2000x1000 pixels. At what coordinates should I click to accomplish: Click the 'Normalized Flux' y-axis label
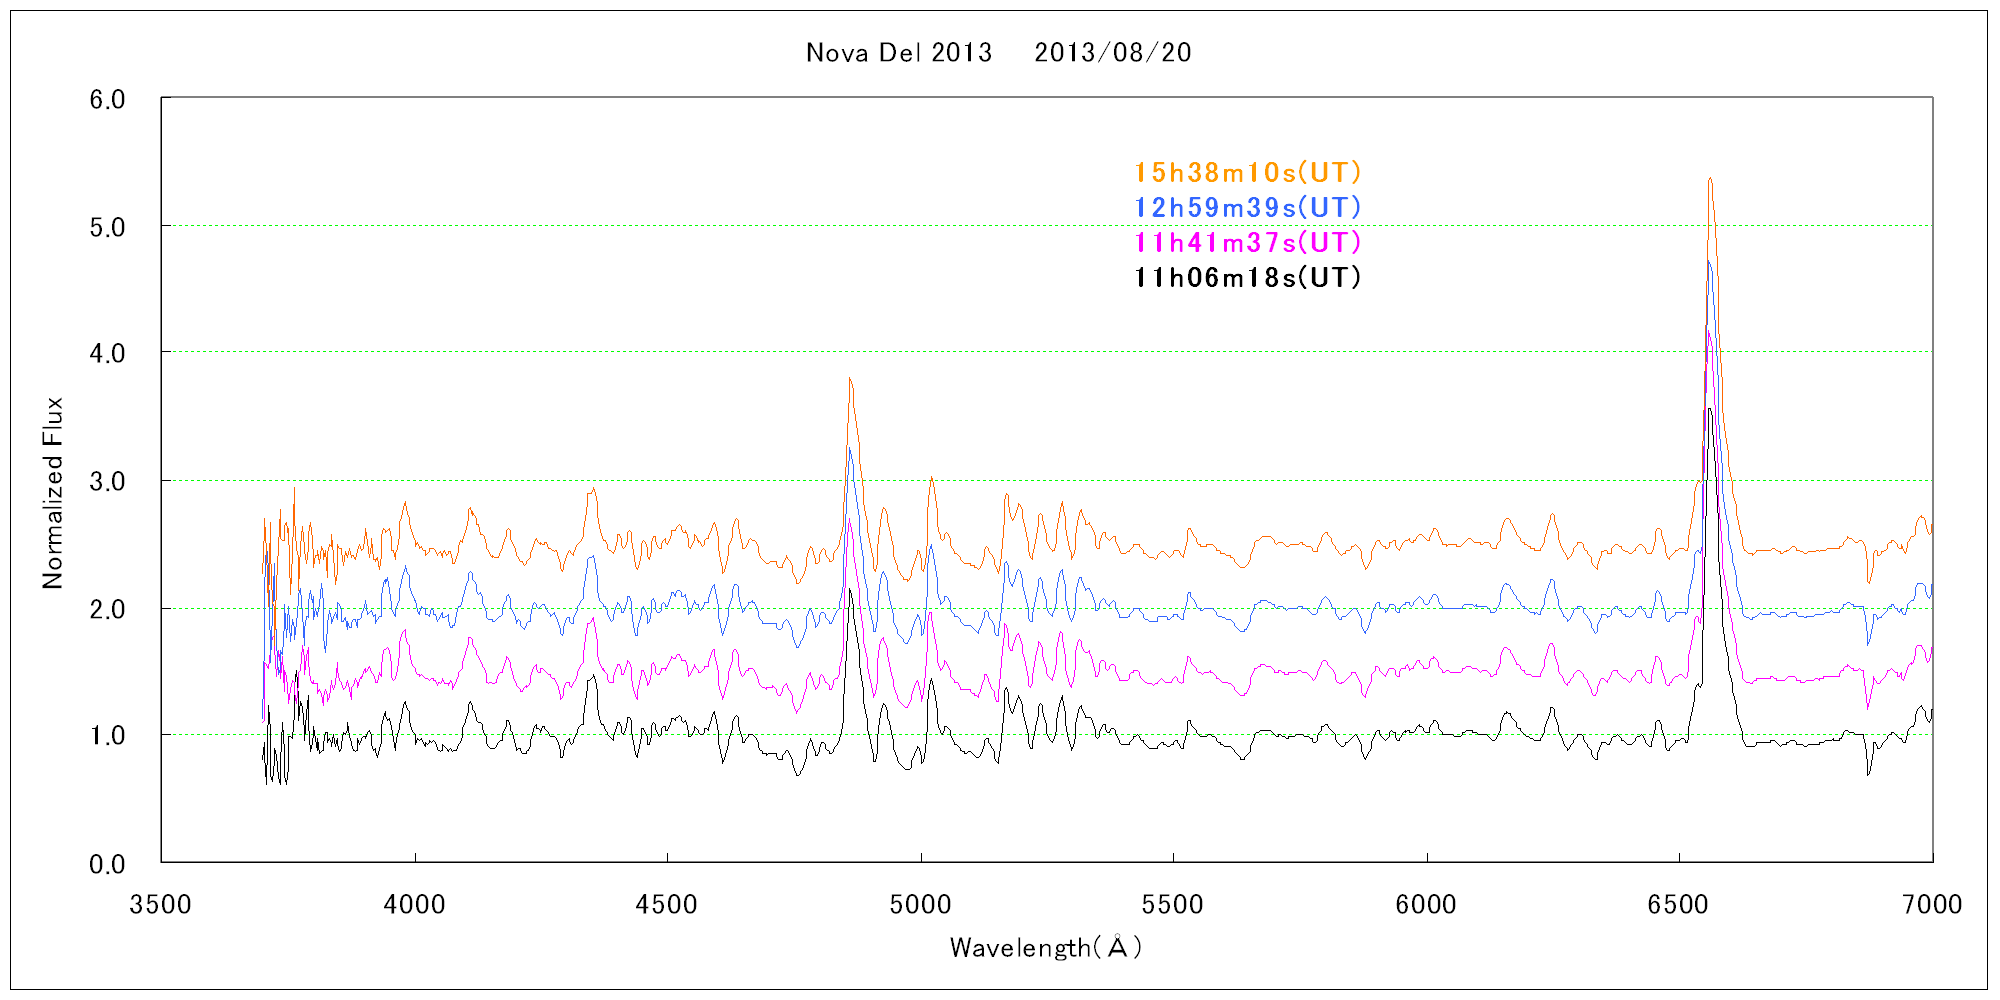click(x=53, y=493)
